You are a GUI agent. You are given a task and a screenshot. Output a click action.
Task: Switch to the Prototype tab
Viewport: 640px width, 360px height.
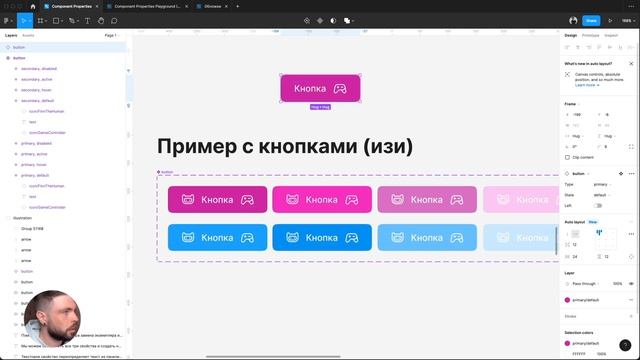pos(590,36)
